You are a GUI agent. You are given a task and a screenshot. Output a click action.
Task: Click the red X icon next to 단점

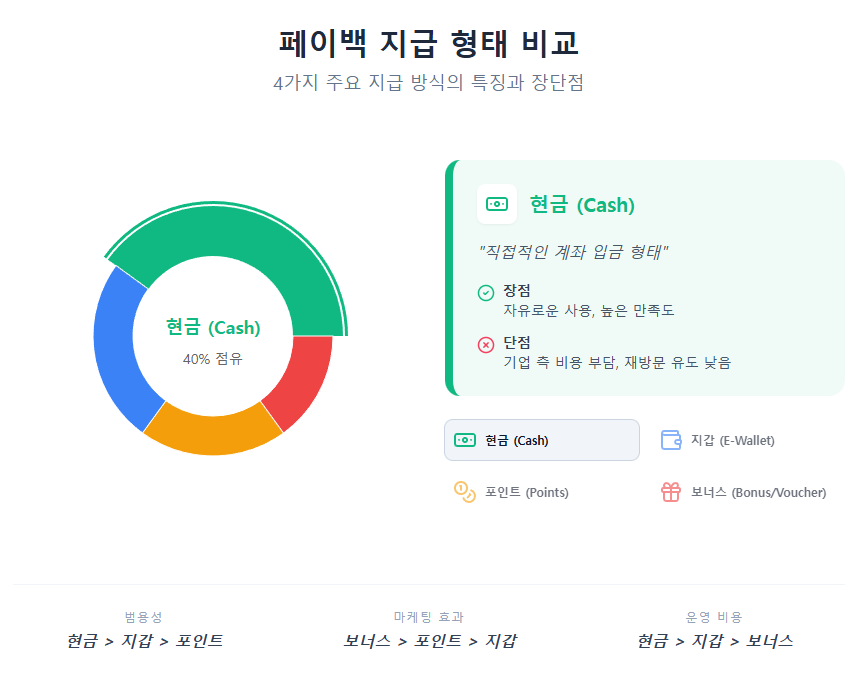[483, 344]
